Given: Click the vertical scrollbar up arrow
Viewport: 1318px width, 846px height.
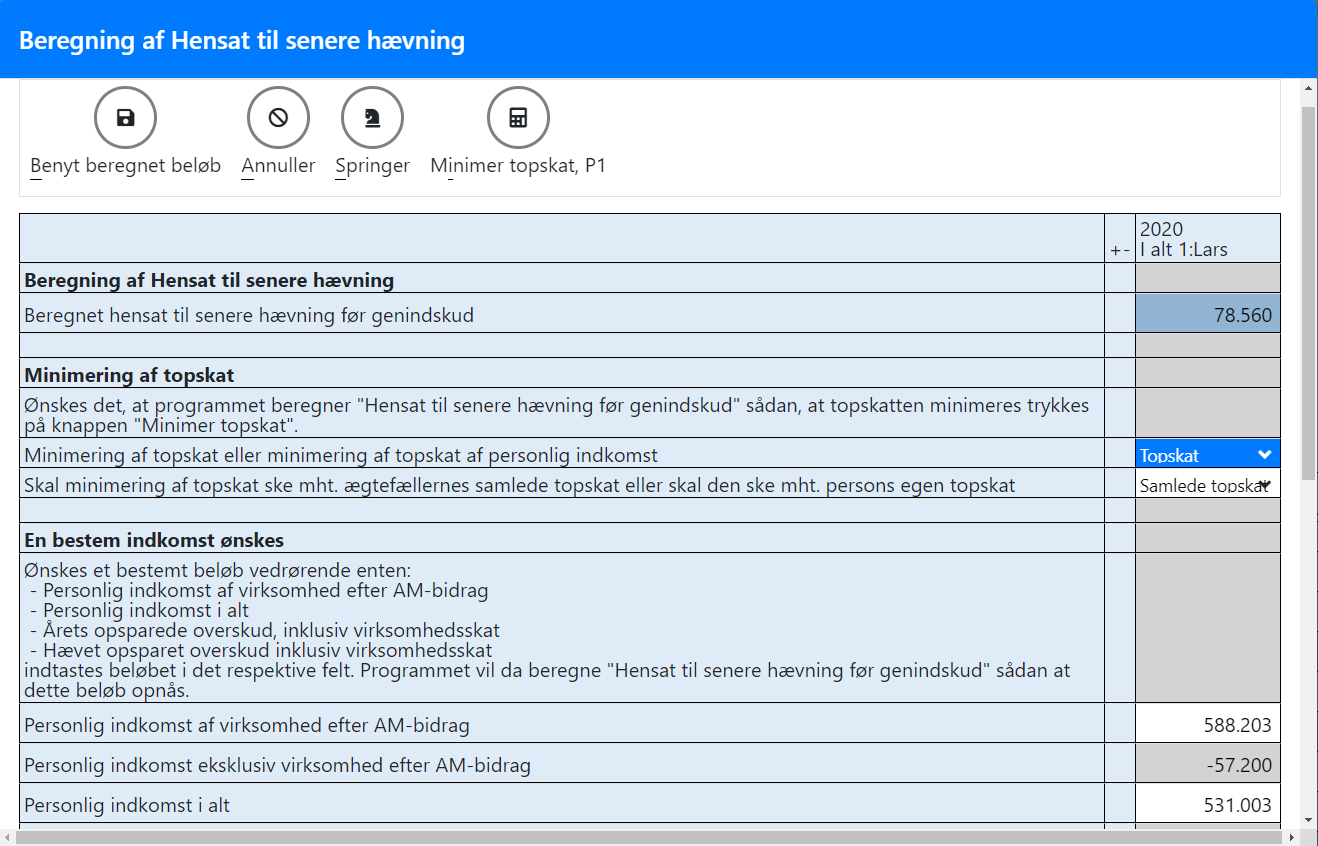Looking at the screenshot, I should point(1308,90).
